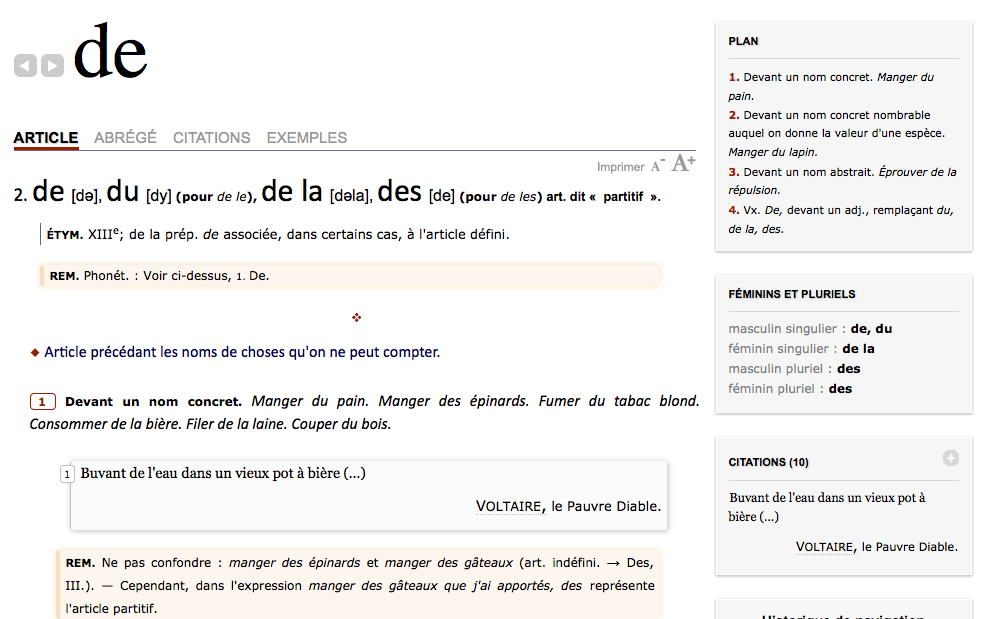This screenshot has width=985, height=619.
Task: Click the numbered badge 1 before 'Devant un nom concret'
Action: click(43, 402)
